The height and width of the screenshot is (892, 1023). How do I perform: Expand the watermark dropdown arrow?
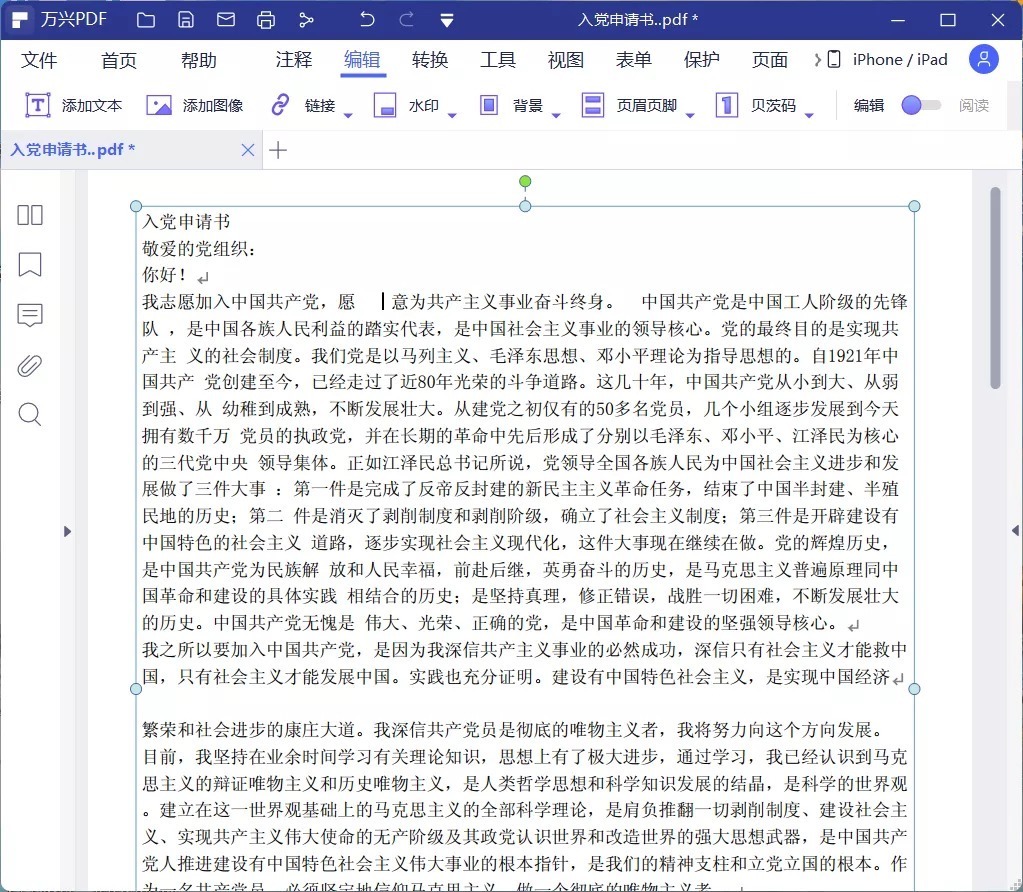tap(452, 114)
